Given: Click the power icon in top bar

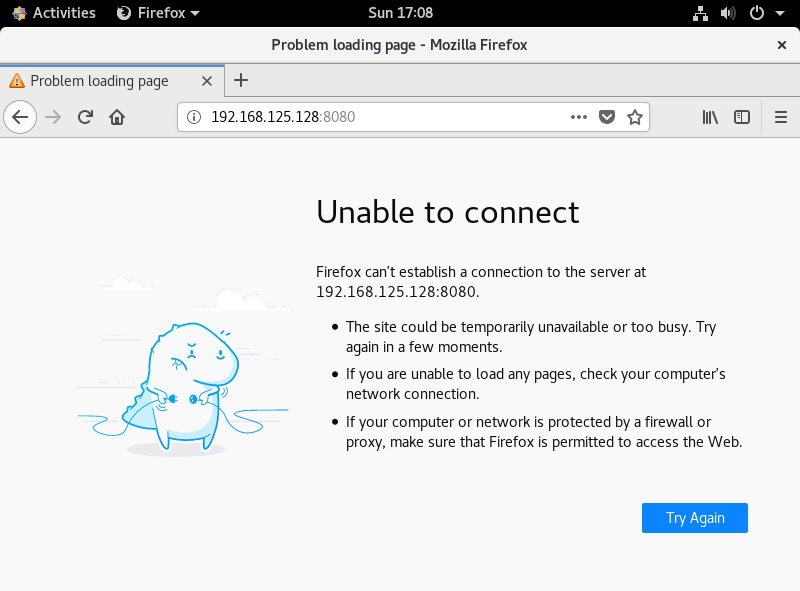Looking at the screenshot, I should pyautogui.click(x=757, y=13).
